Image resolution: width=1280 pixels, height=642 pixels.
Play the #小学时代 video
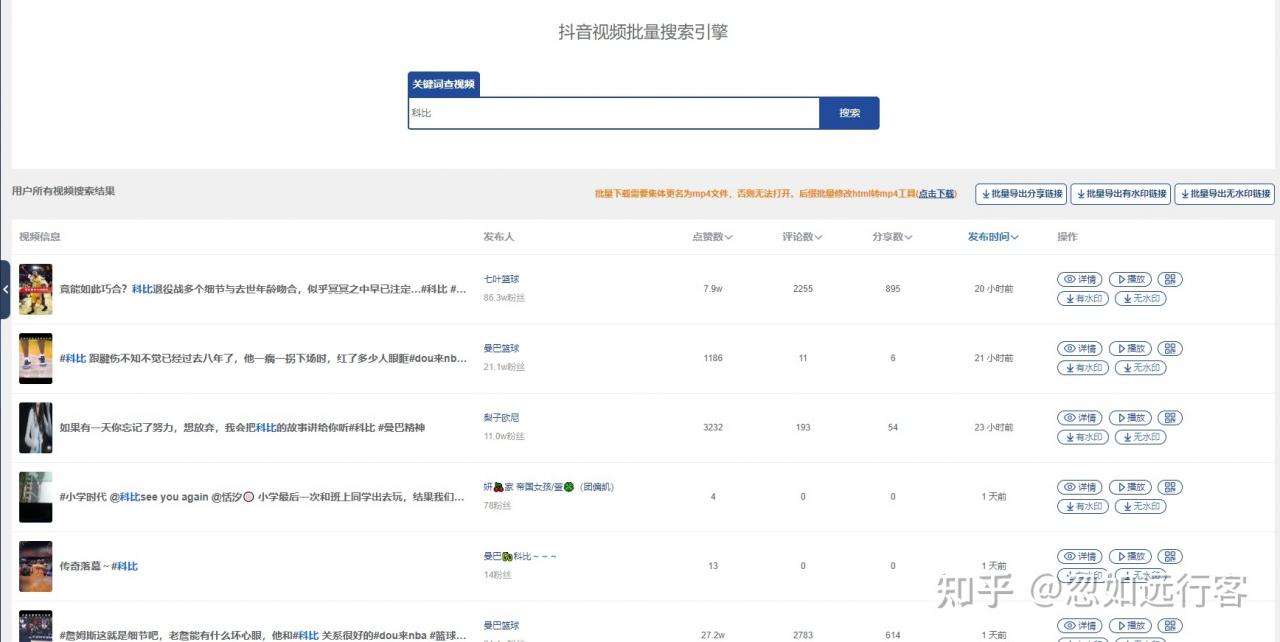[x=1131, y=487]
